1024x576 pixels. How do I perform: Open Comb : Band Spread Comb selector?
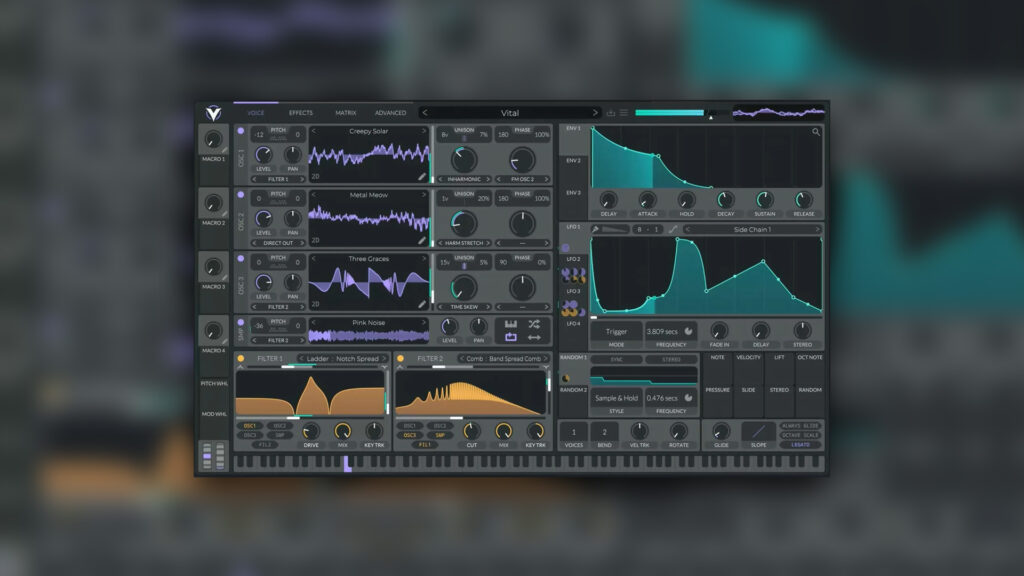(503, 359)
